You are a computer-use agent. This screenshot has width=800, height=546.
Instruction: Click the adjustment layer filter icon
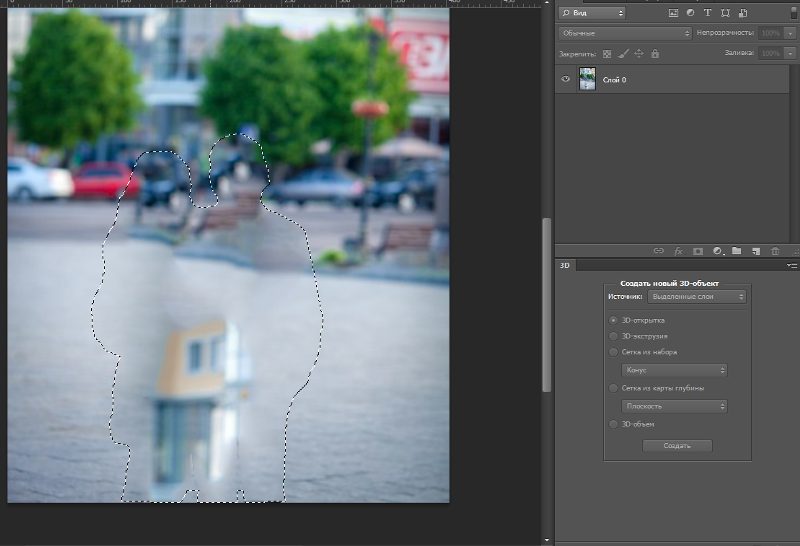point(690,13)
